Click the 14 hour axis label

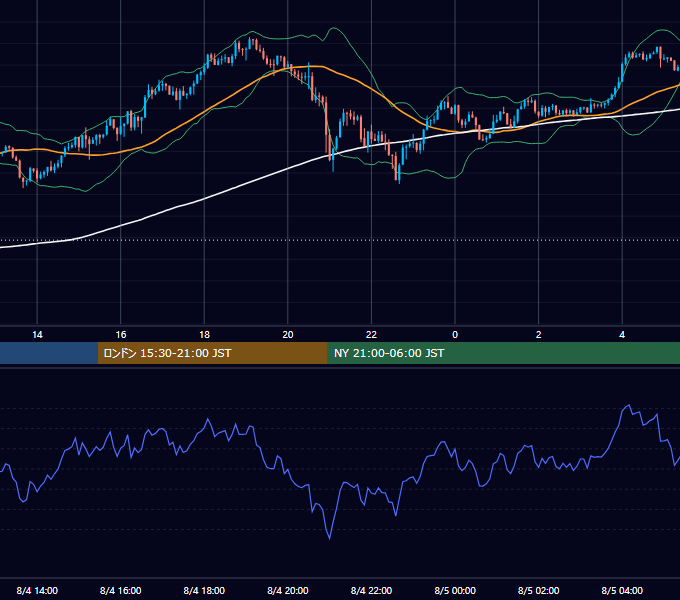(x=37, y=335)
